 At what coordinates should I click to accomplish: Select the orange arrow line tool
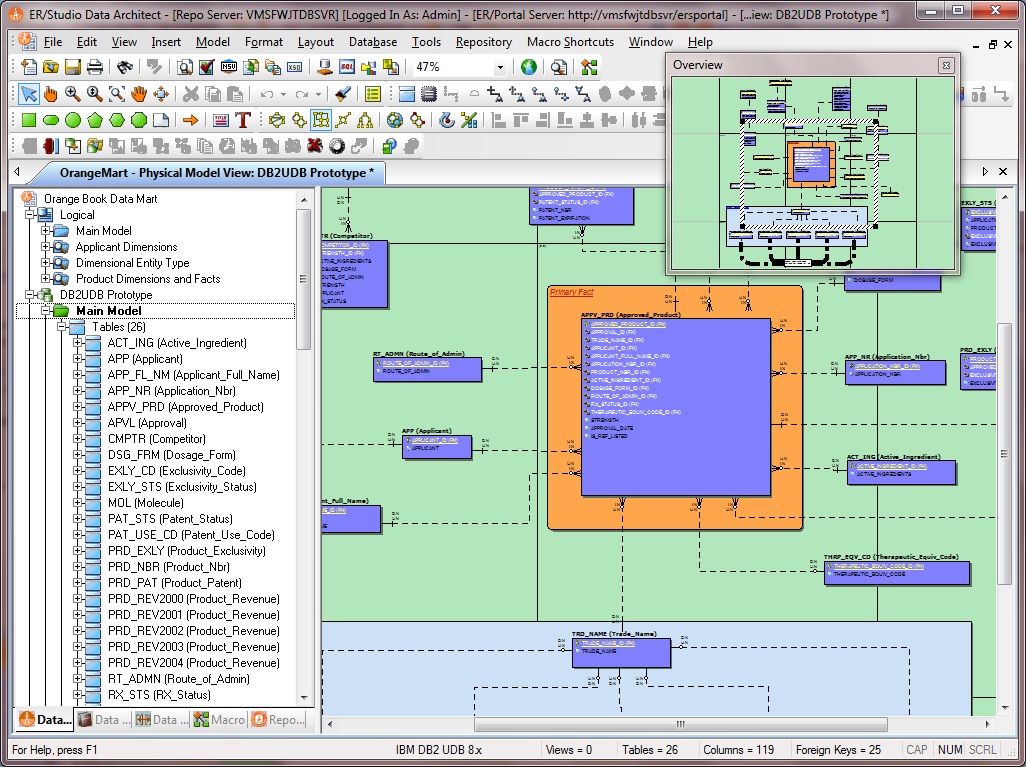click(x=190, y=120)
